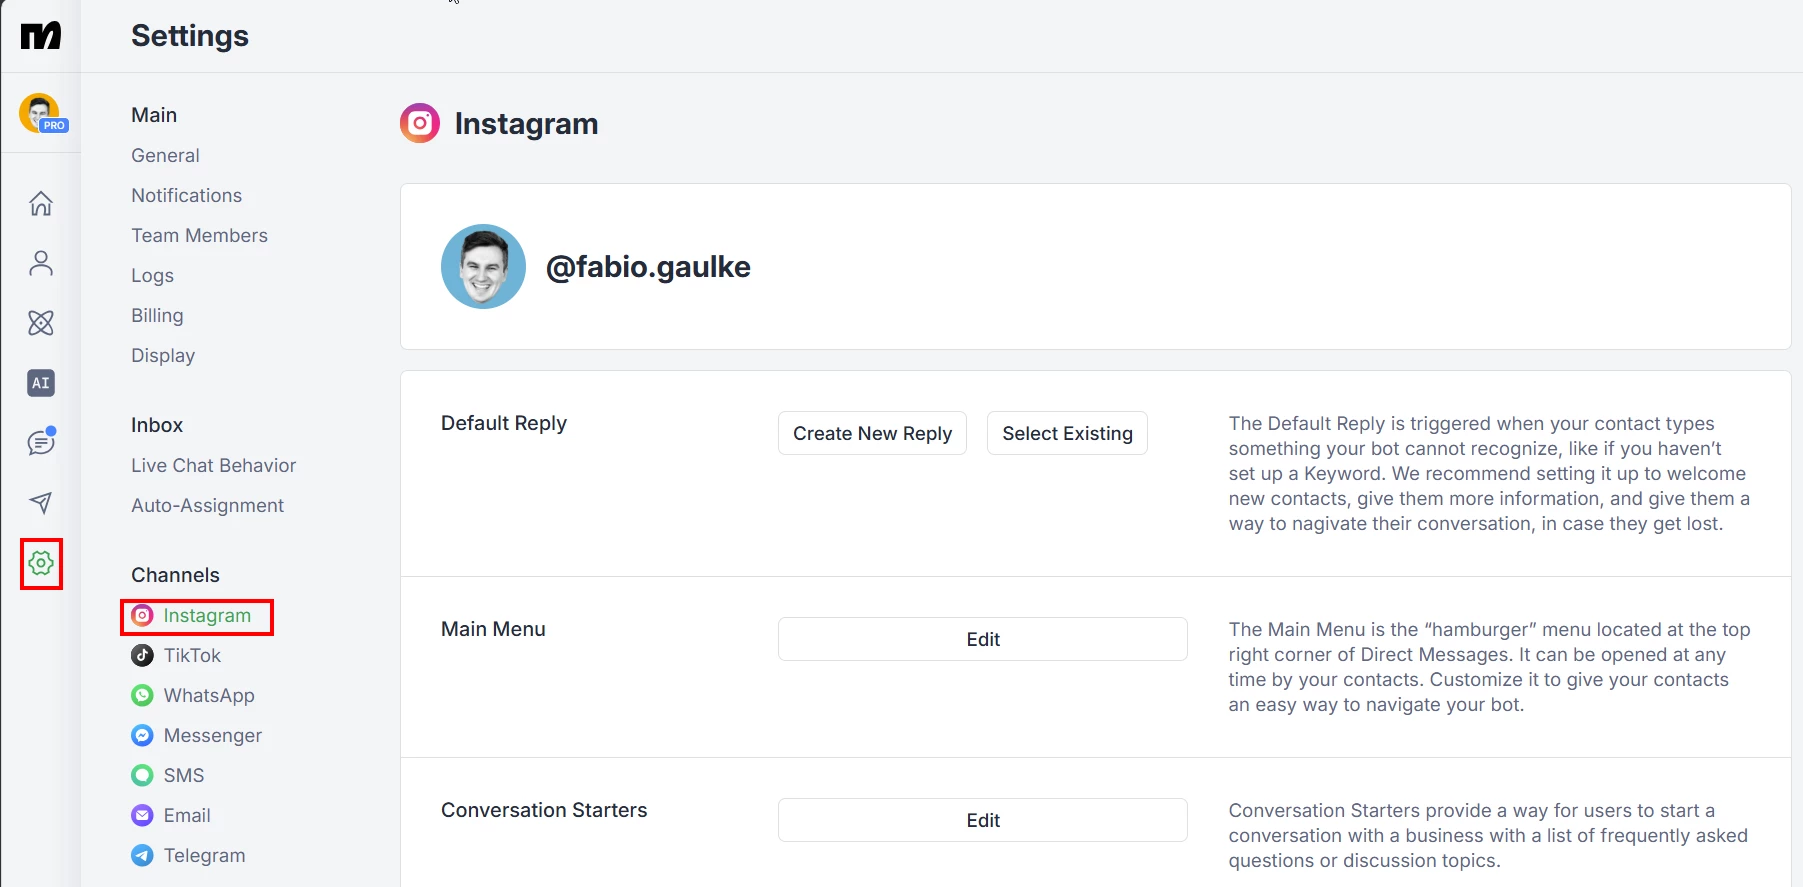Screen dimensions: 1803x887
Task: Open the Home icon in sidebar
Action: click(41, 203)
